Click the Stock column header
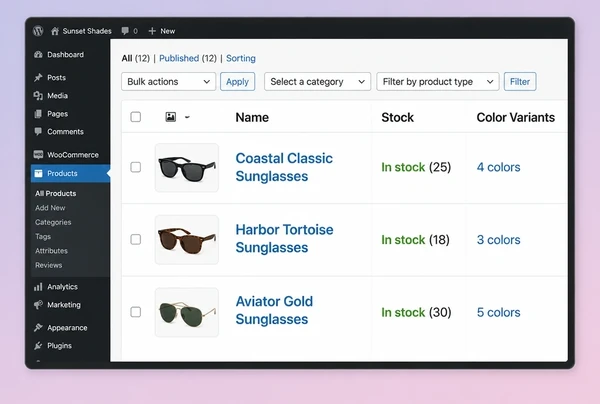The height and width of the screenshot is (404, 600). [397, 117]
